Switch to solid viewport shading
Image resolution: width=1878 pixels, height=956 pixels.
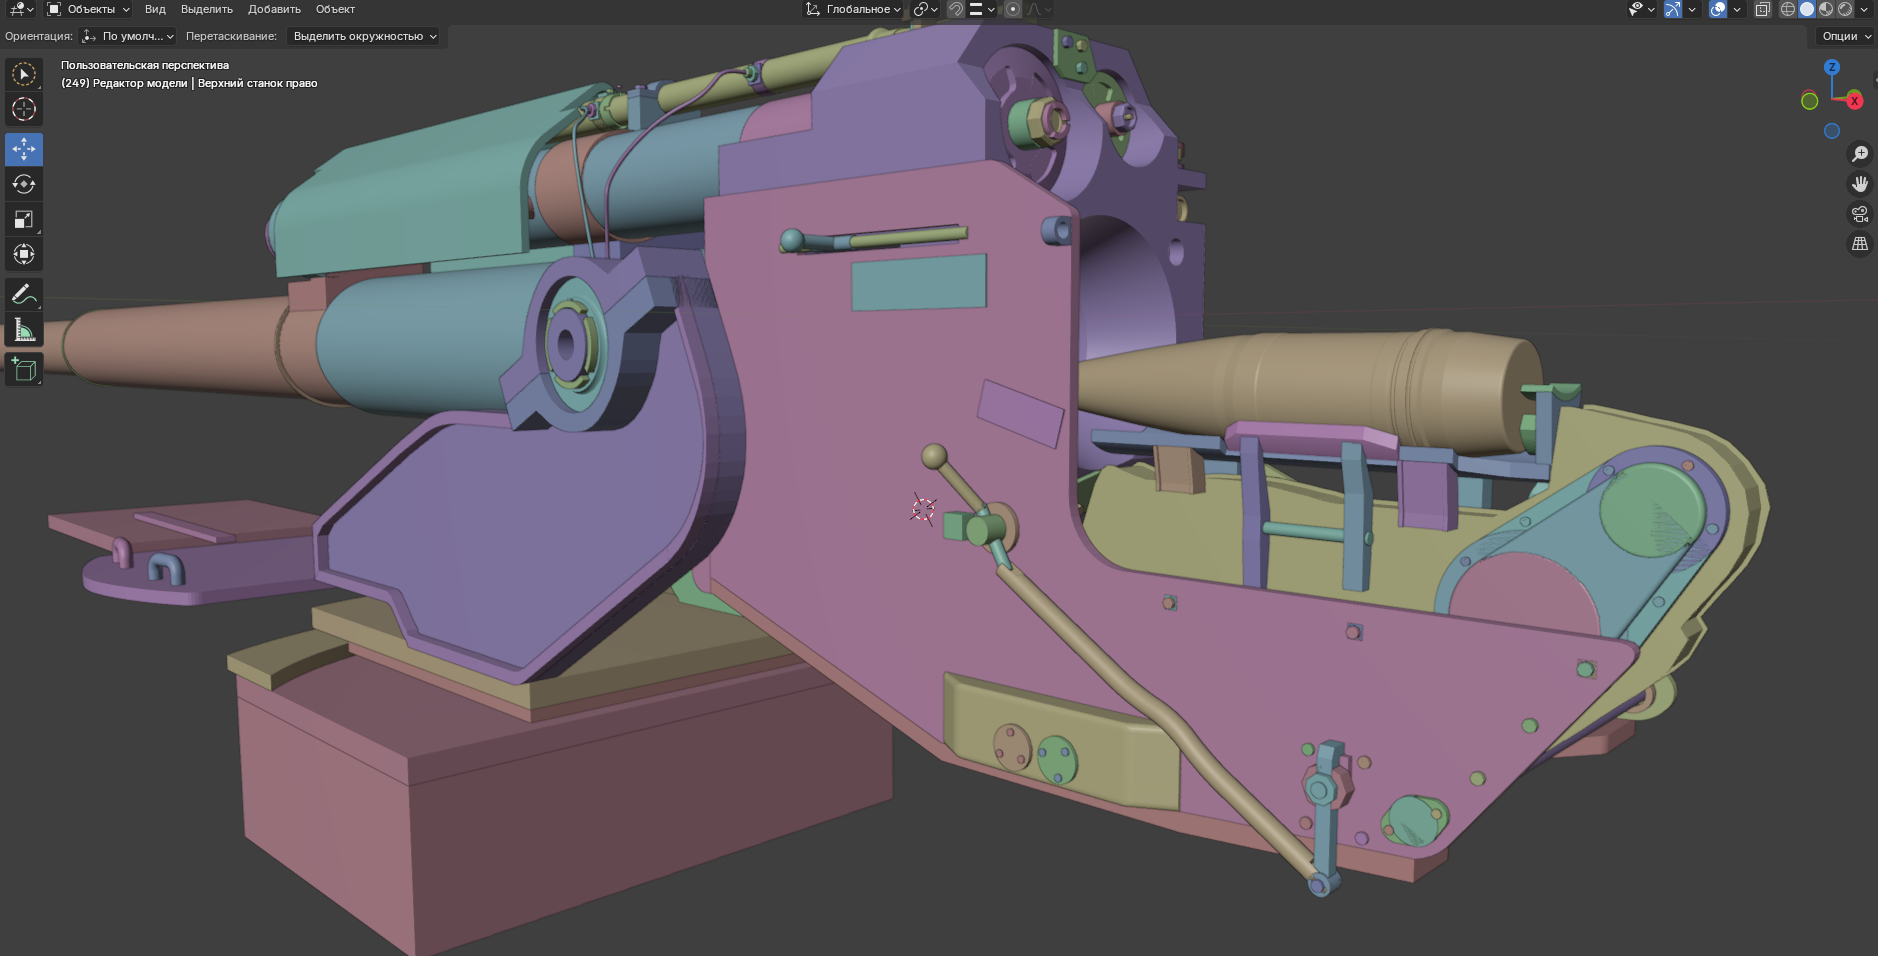(1807, 9)
